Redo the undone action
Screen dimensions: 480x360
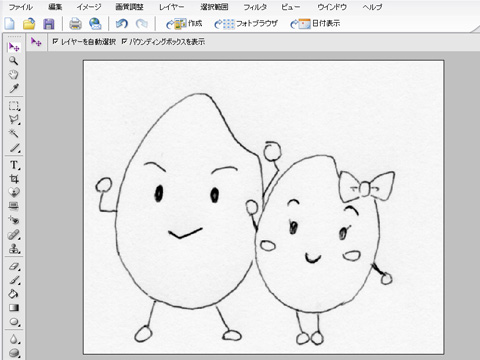(142, 24)
